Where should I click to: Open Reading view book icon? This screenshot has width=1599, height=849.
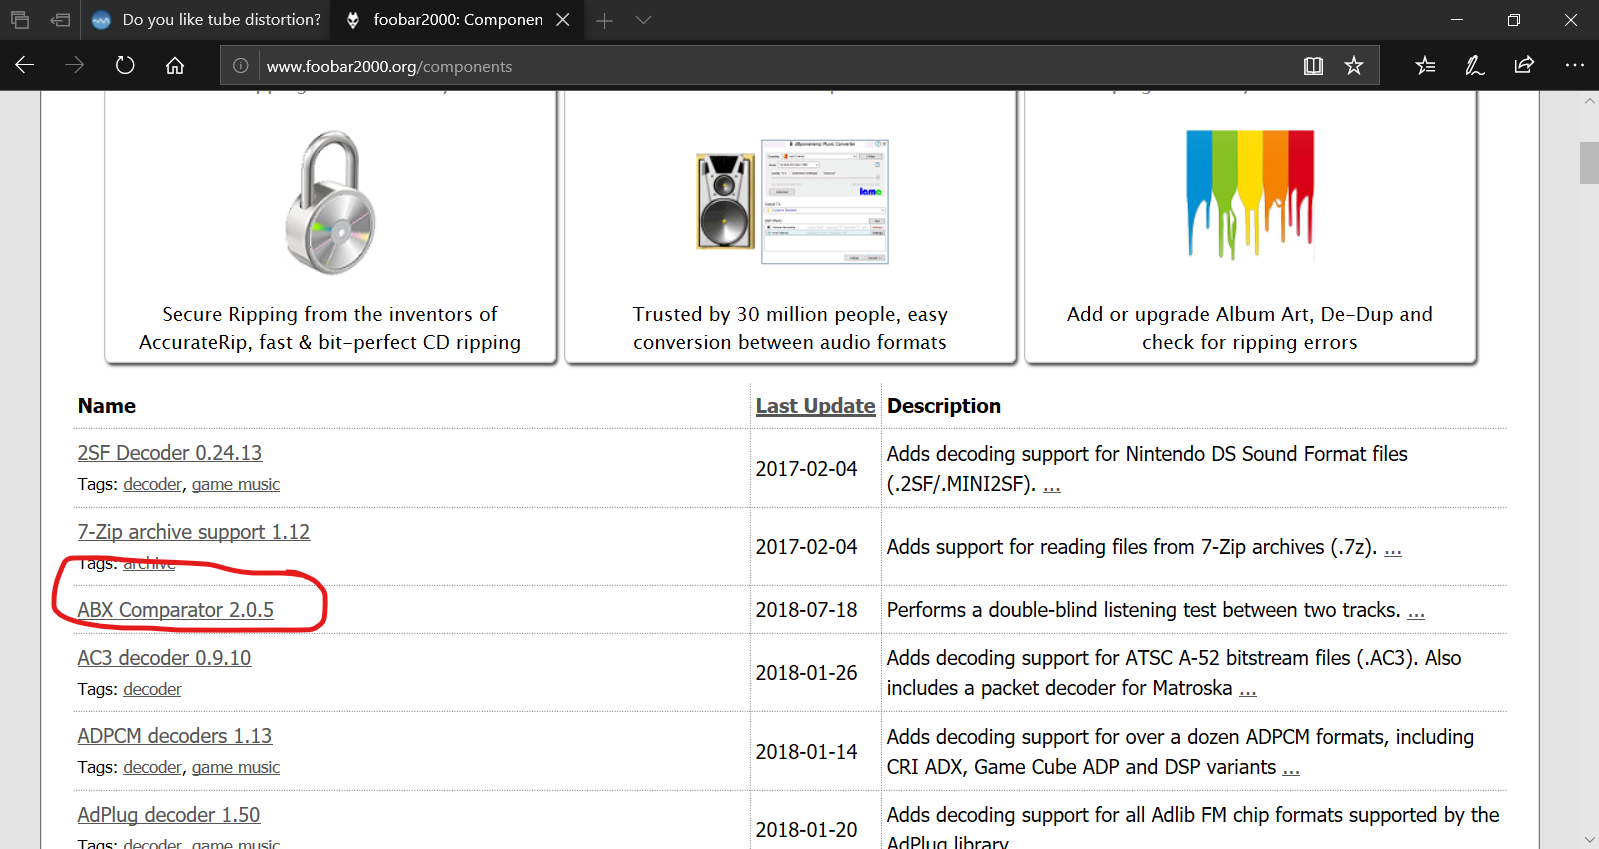(1313, 66)
